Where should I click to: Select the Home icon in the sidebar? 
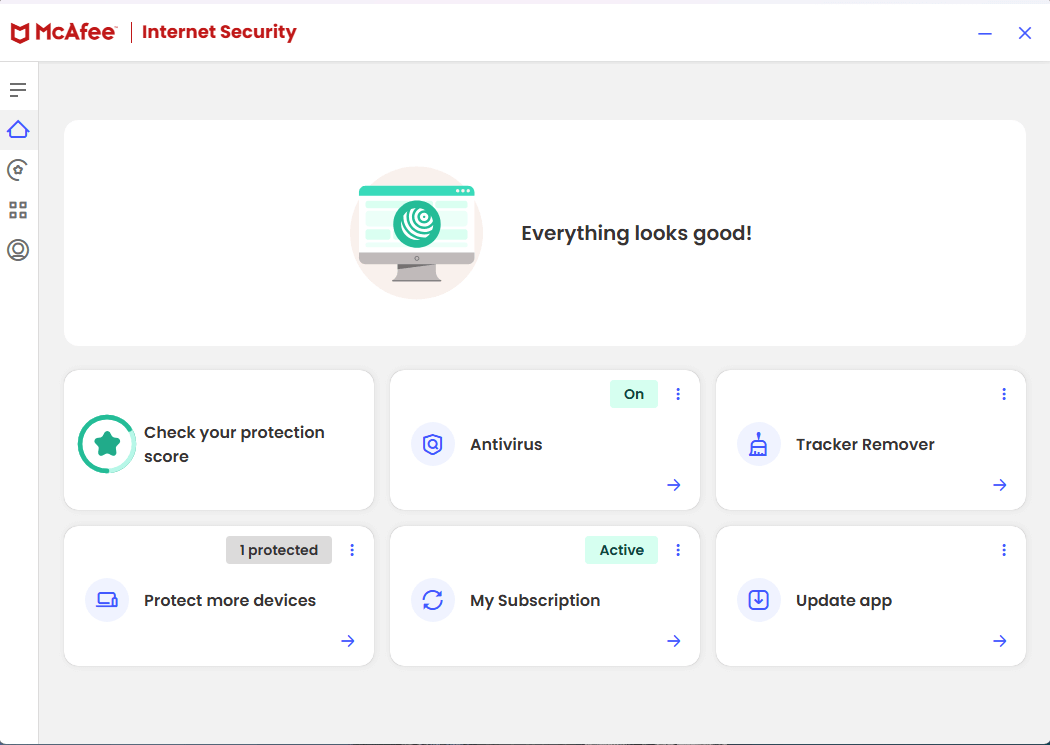pos(18,129)
